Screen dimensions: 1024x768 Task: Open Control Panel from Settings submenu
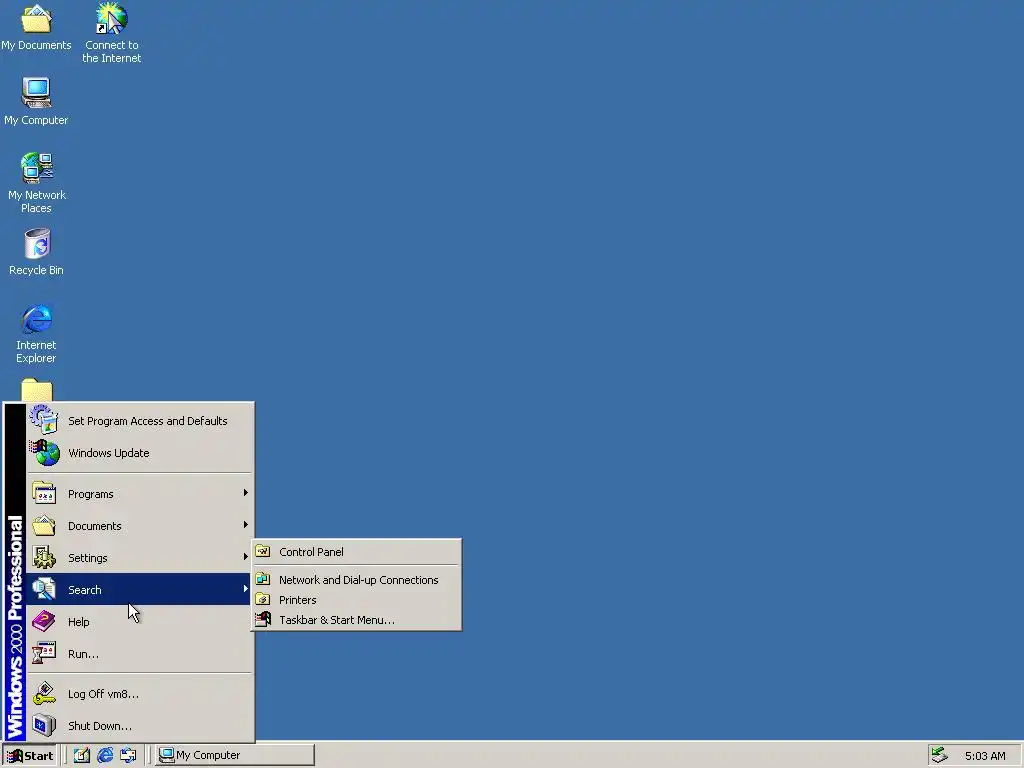click(x=357, y=552)
